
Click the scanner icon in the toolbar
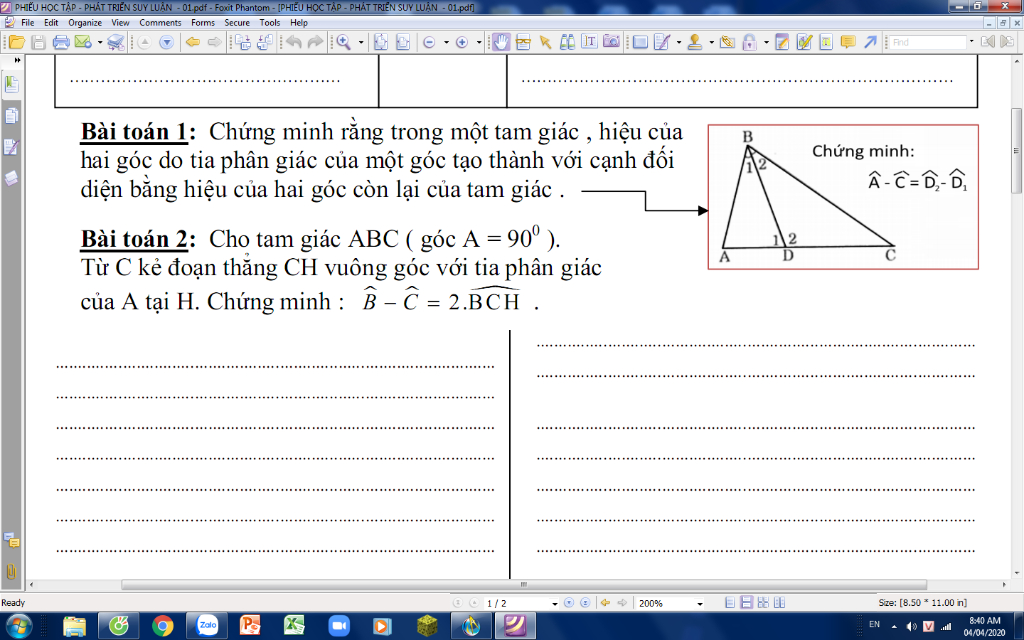116,42
